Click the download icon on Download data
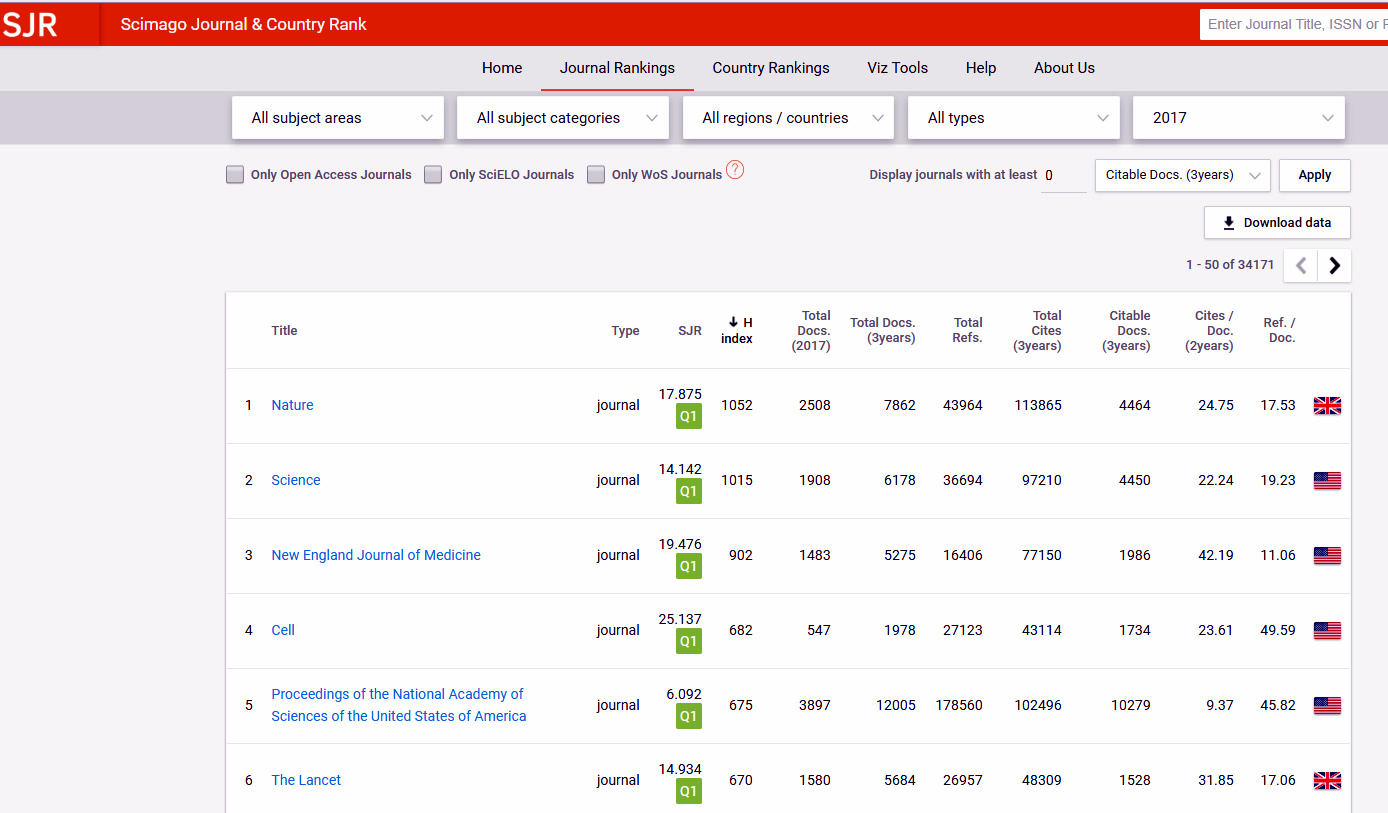Screen dimensions: 1388x813 (x=1227, y=222)
